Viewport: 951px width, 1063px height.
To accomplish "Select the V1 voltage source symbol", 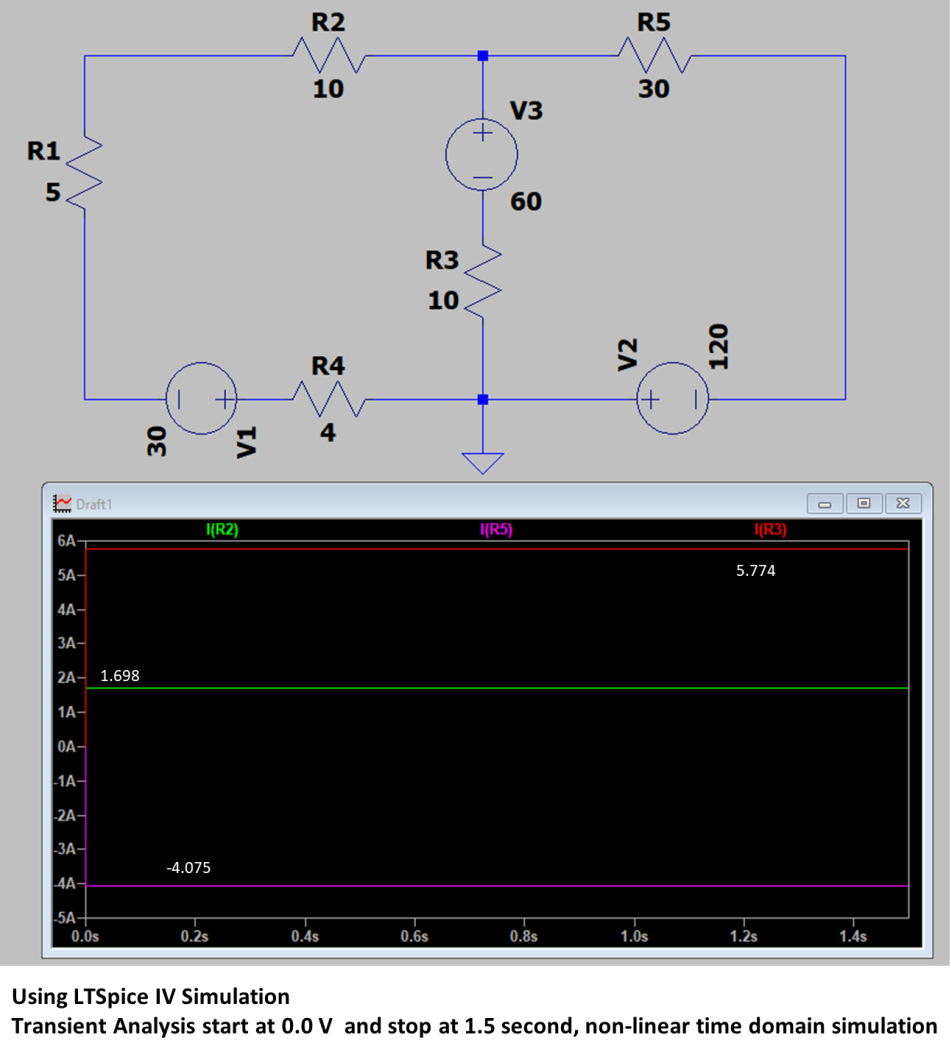I will pyautogui.click(x=201, y=399).
